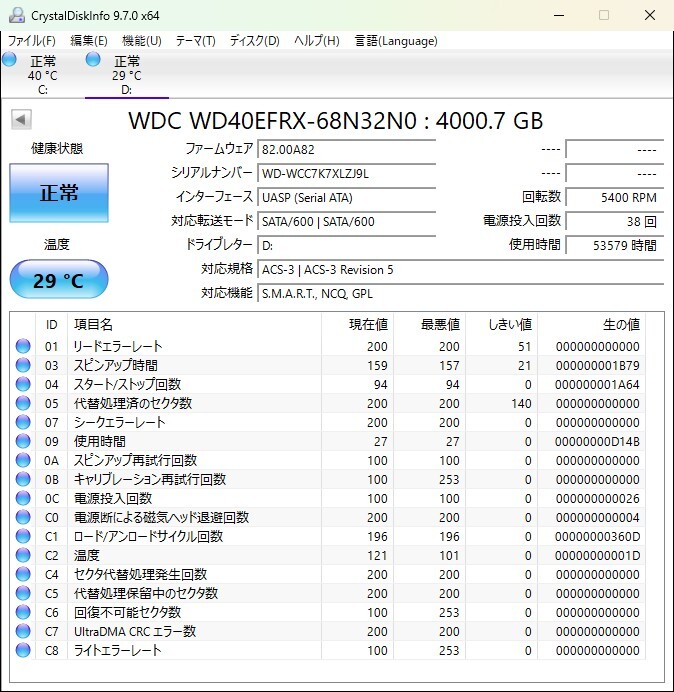The image size is (674, 692).
Task: Click the drive letter field D:
Action: [x=346, y=245]
